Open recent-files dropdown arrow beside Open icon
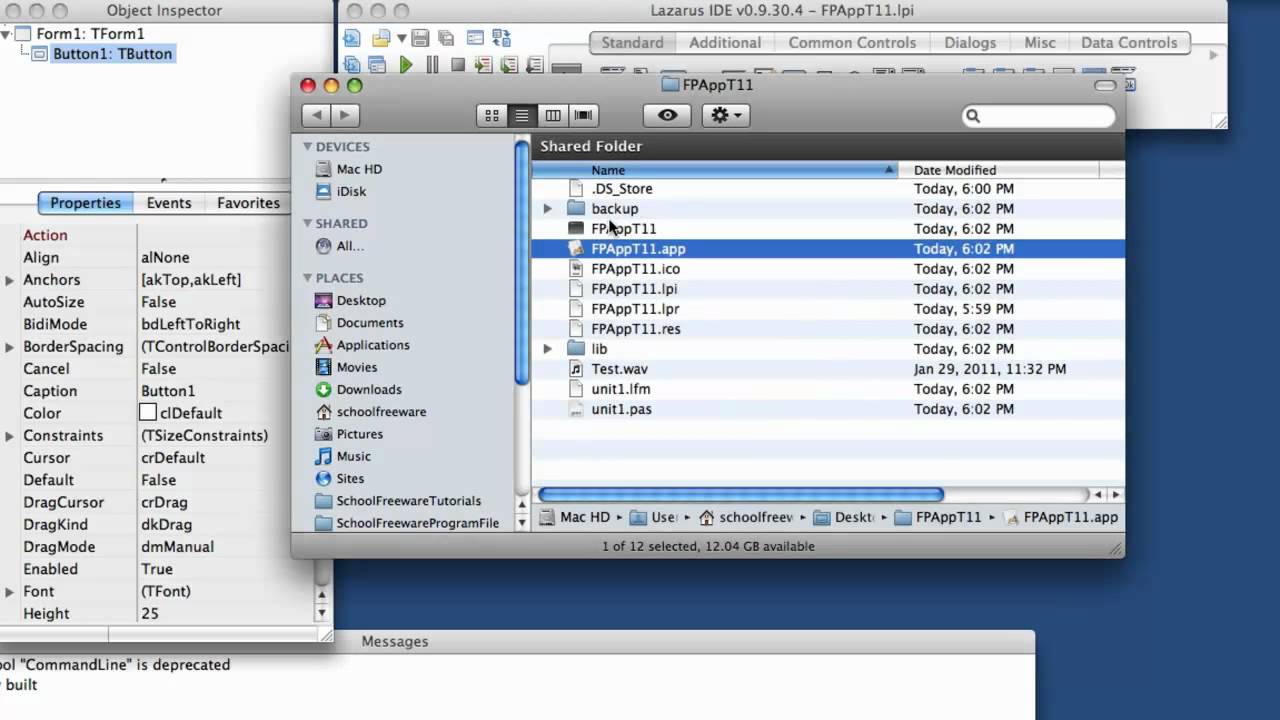1280x720 pixels. tap(402, 38)
